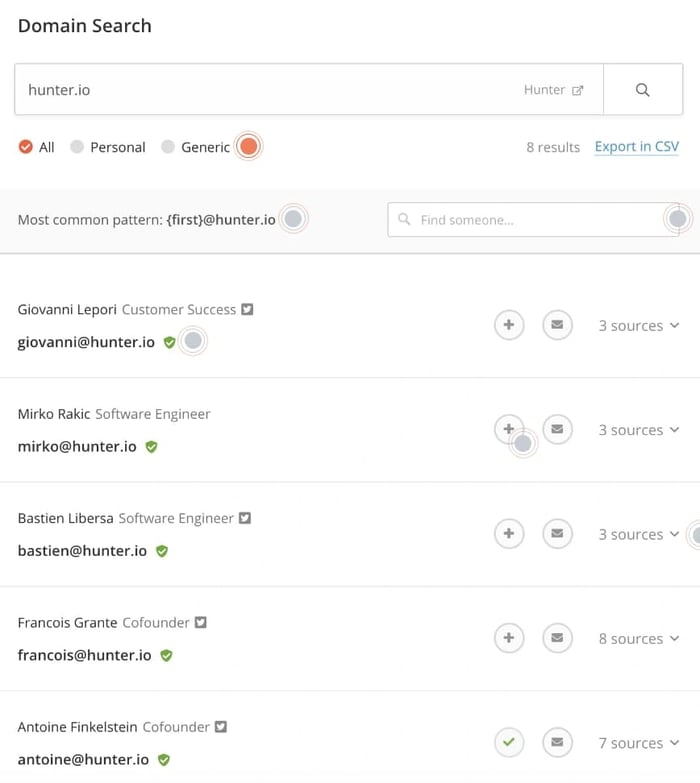Expand 8 sources for Francois Grante
The width and height of the screenshot is (700, 783).
pos(638,639)
